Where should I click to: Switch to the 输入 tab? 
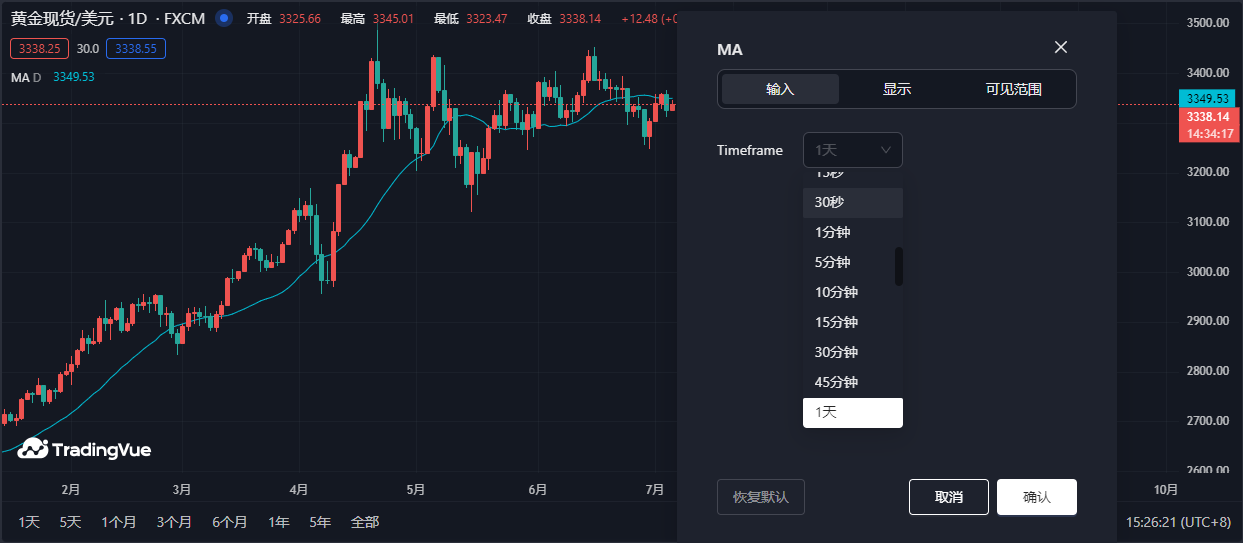(780, 89)
